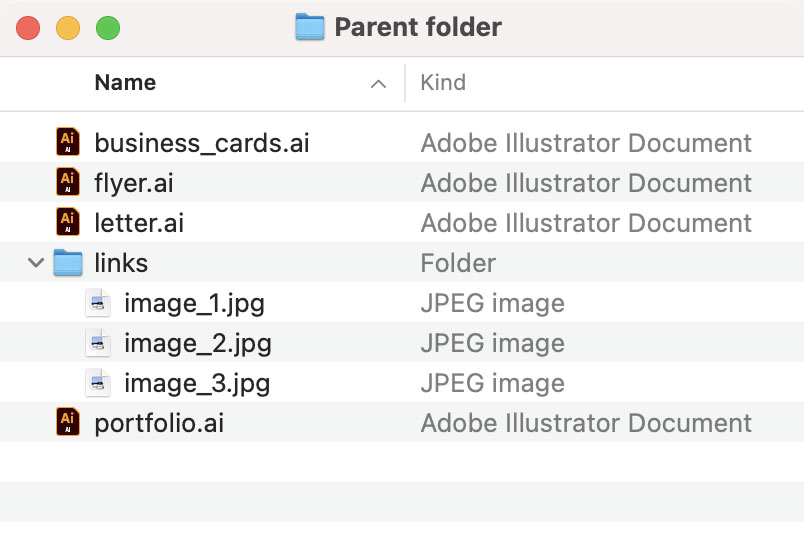
Task: Select the links folder name
Action: (x=121, y=263)
